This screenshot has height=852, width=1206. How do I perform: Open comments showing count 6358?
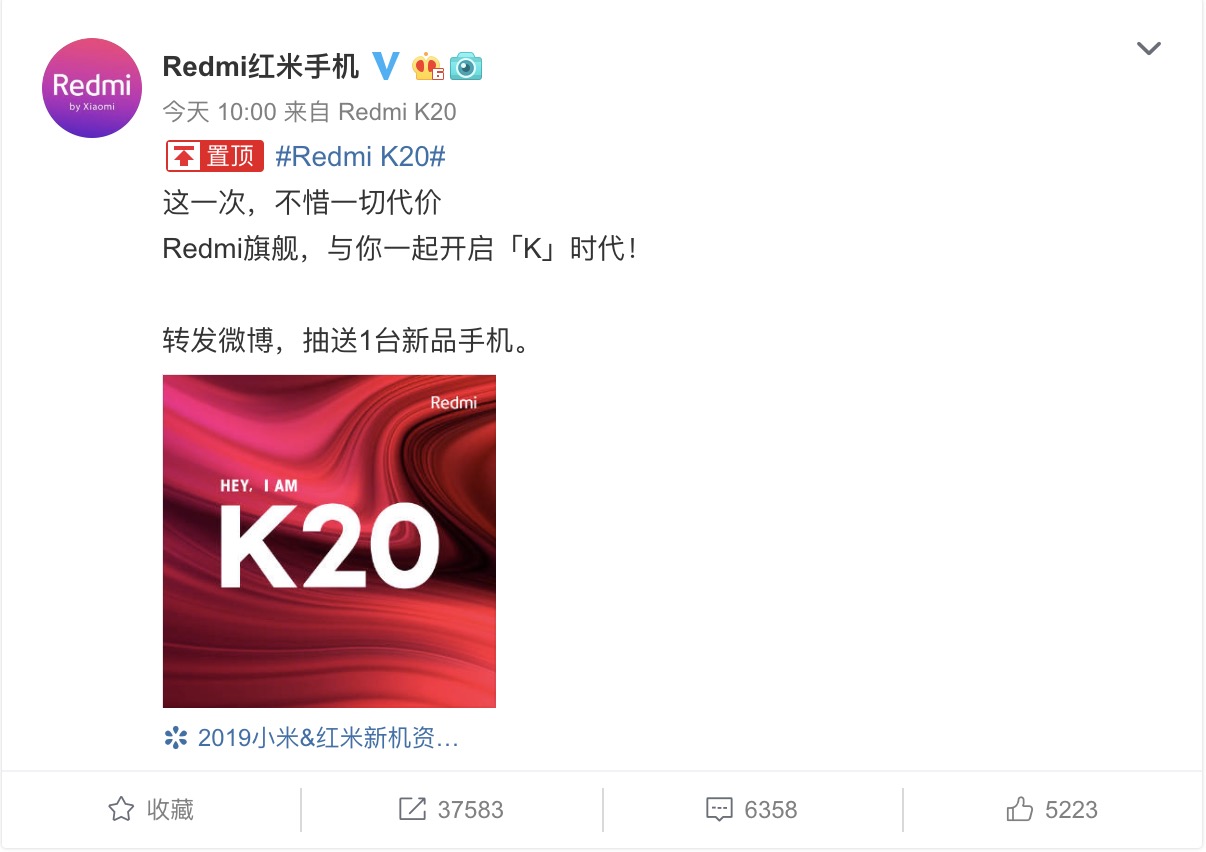pos(751,809)
